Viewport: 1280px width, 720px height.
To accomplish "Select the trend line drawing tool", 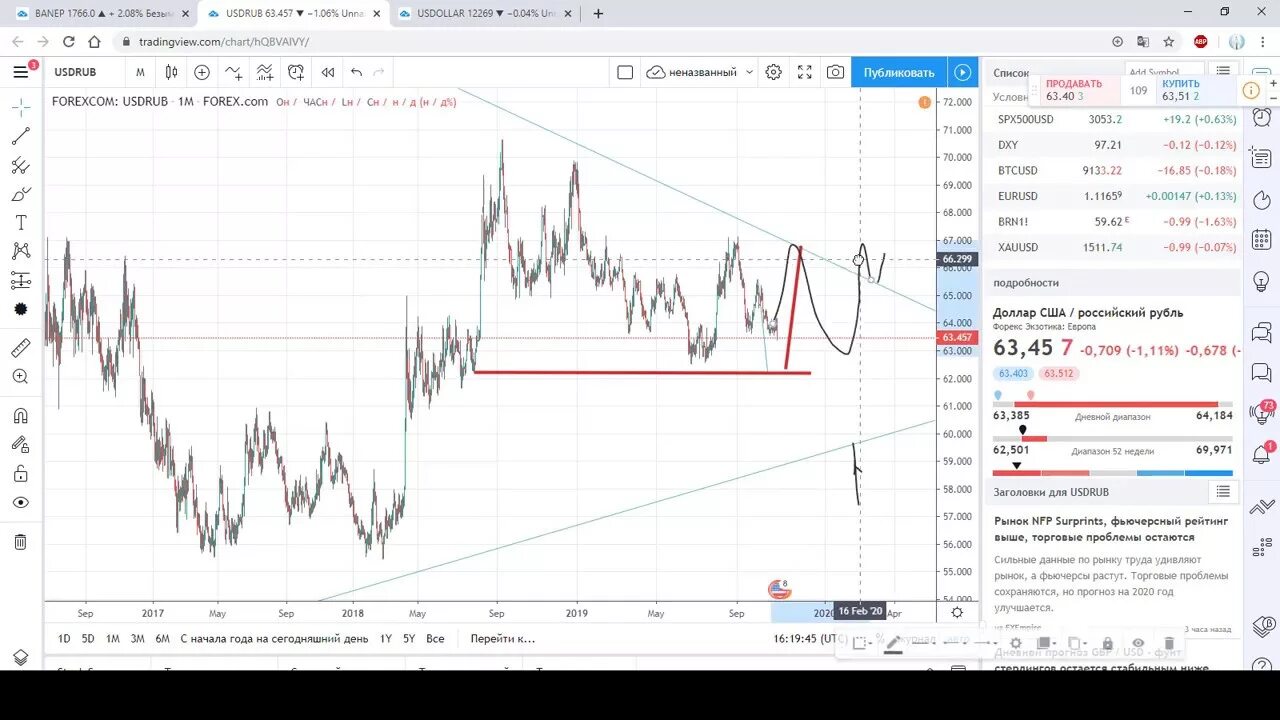I will (20, 136).
